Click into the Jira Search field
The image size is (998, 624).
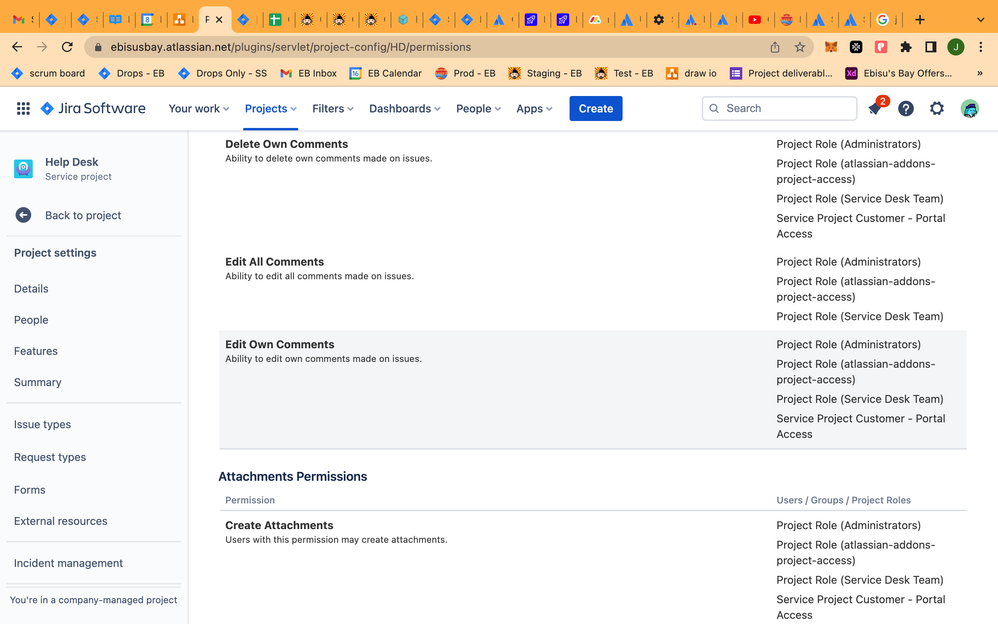tap(779, 108)
